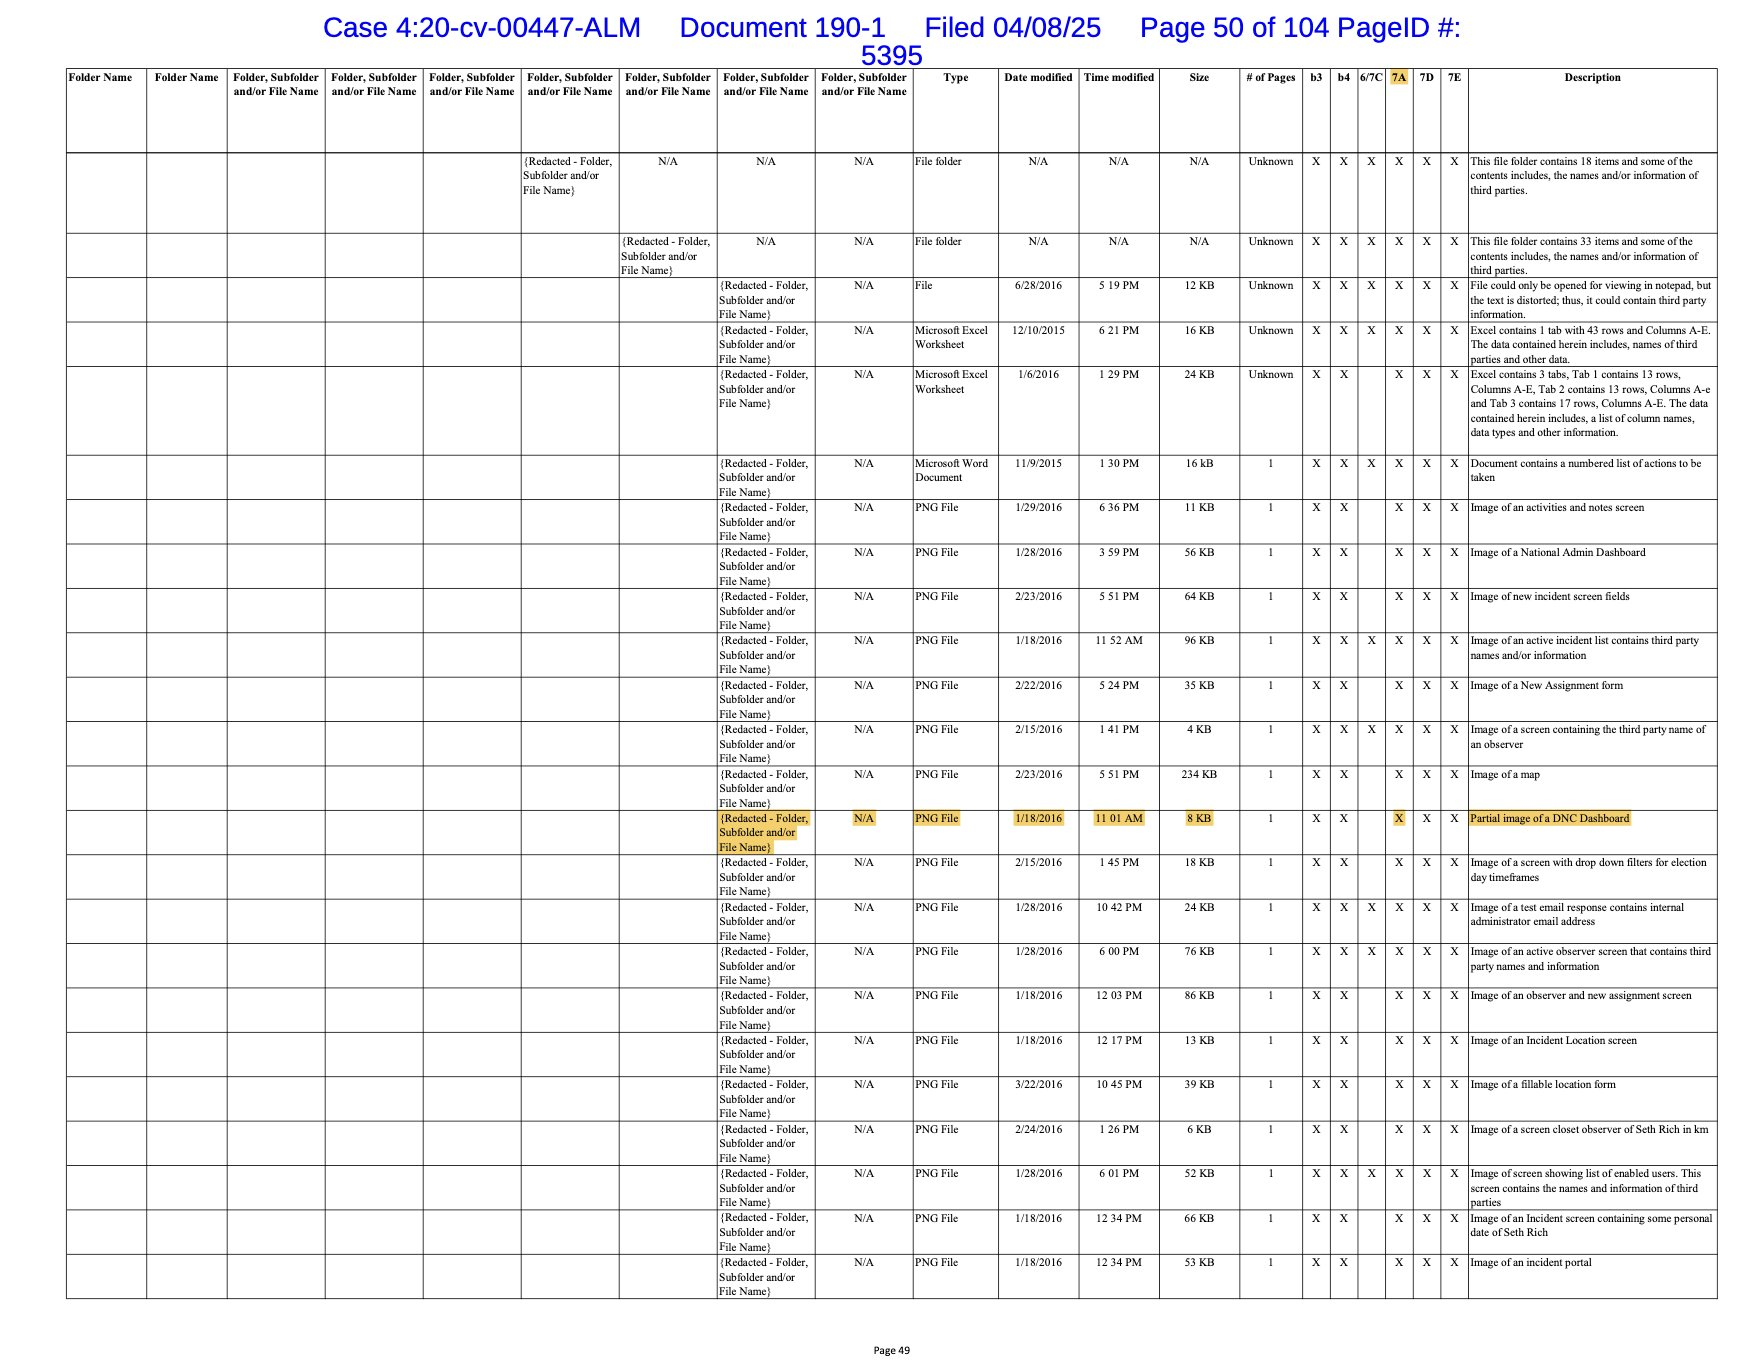This screenshot has height=1368, width=1760.
Task: Click description about drop down filters for election day
Action: (1588, 870)
